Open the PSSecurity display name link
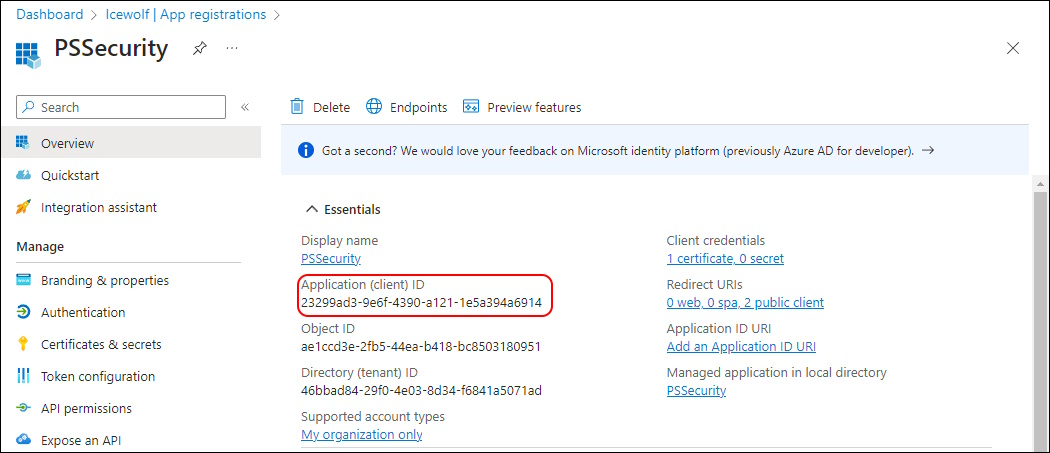This screenshot has width=1050, height=453. [331, 259]
